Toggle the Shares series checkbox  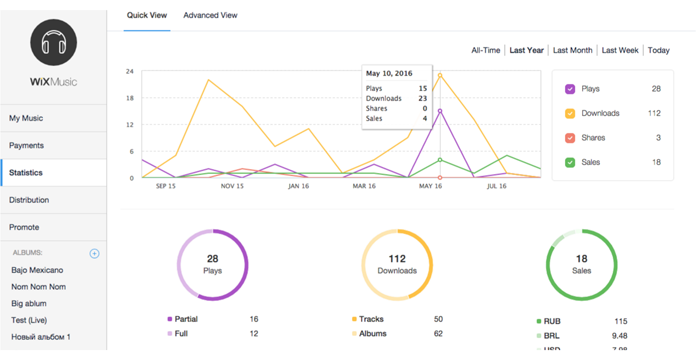pos(570,138)
